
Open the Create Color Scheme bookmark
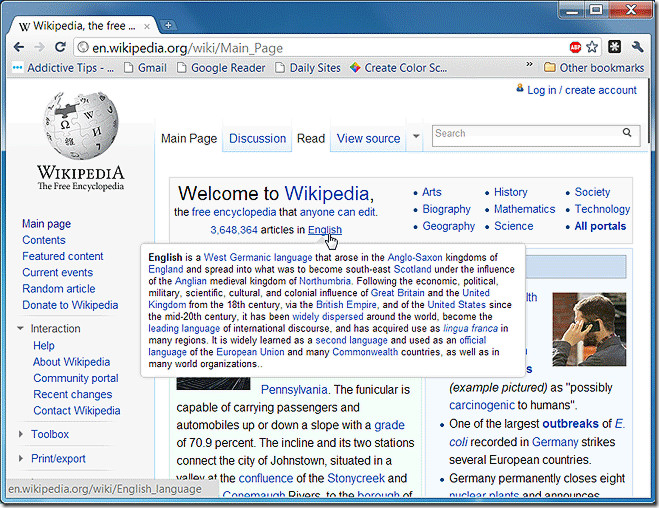point(398,68)
